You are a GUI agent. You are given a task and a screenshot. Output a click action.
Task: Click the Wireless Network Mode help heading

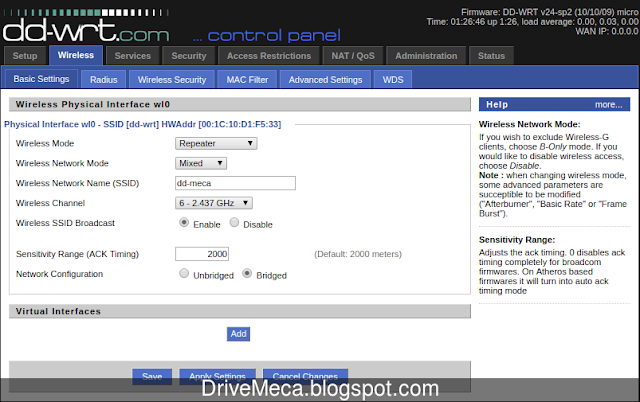529,124
